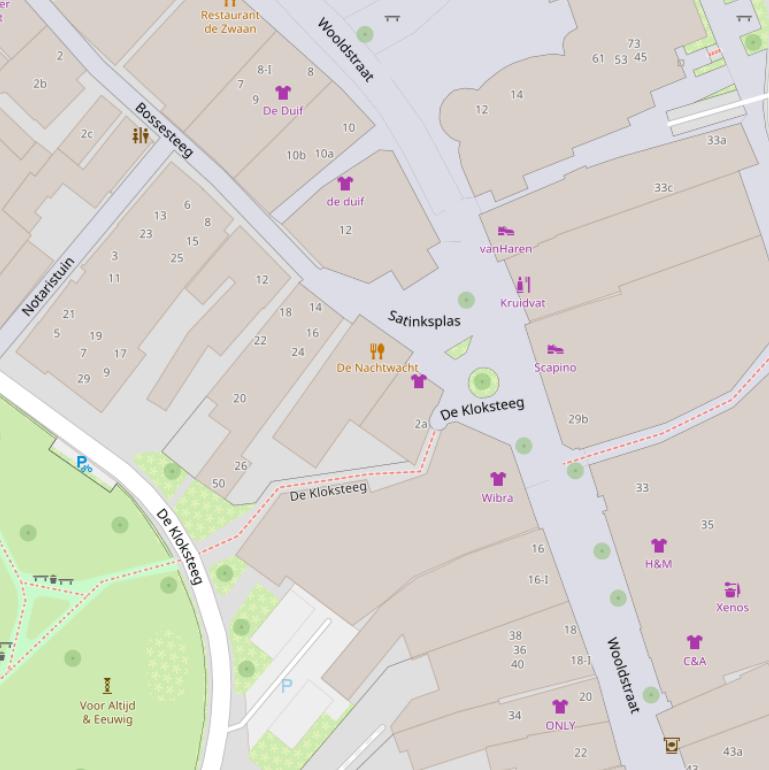The image size is (769, 770).
Task: Open the H&M clothing store marker
Action: (x=659, y=546)
